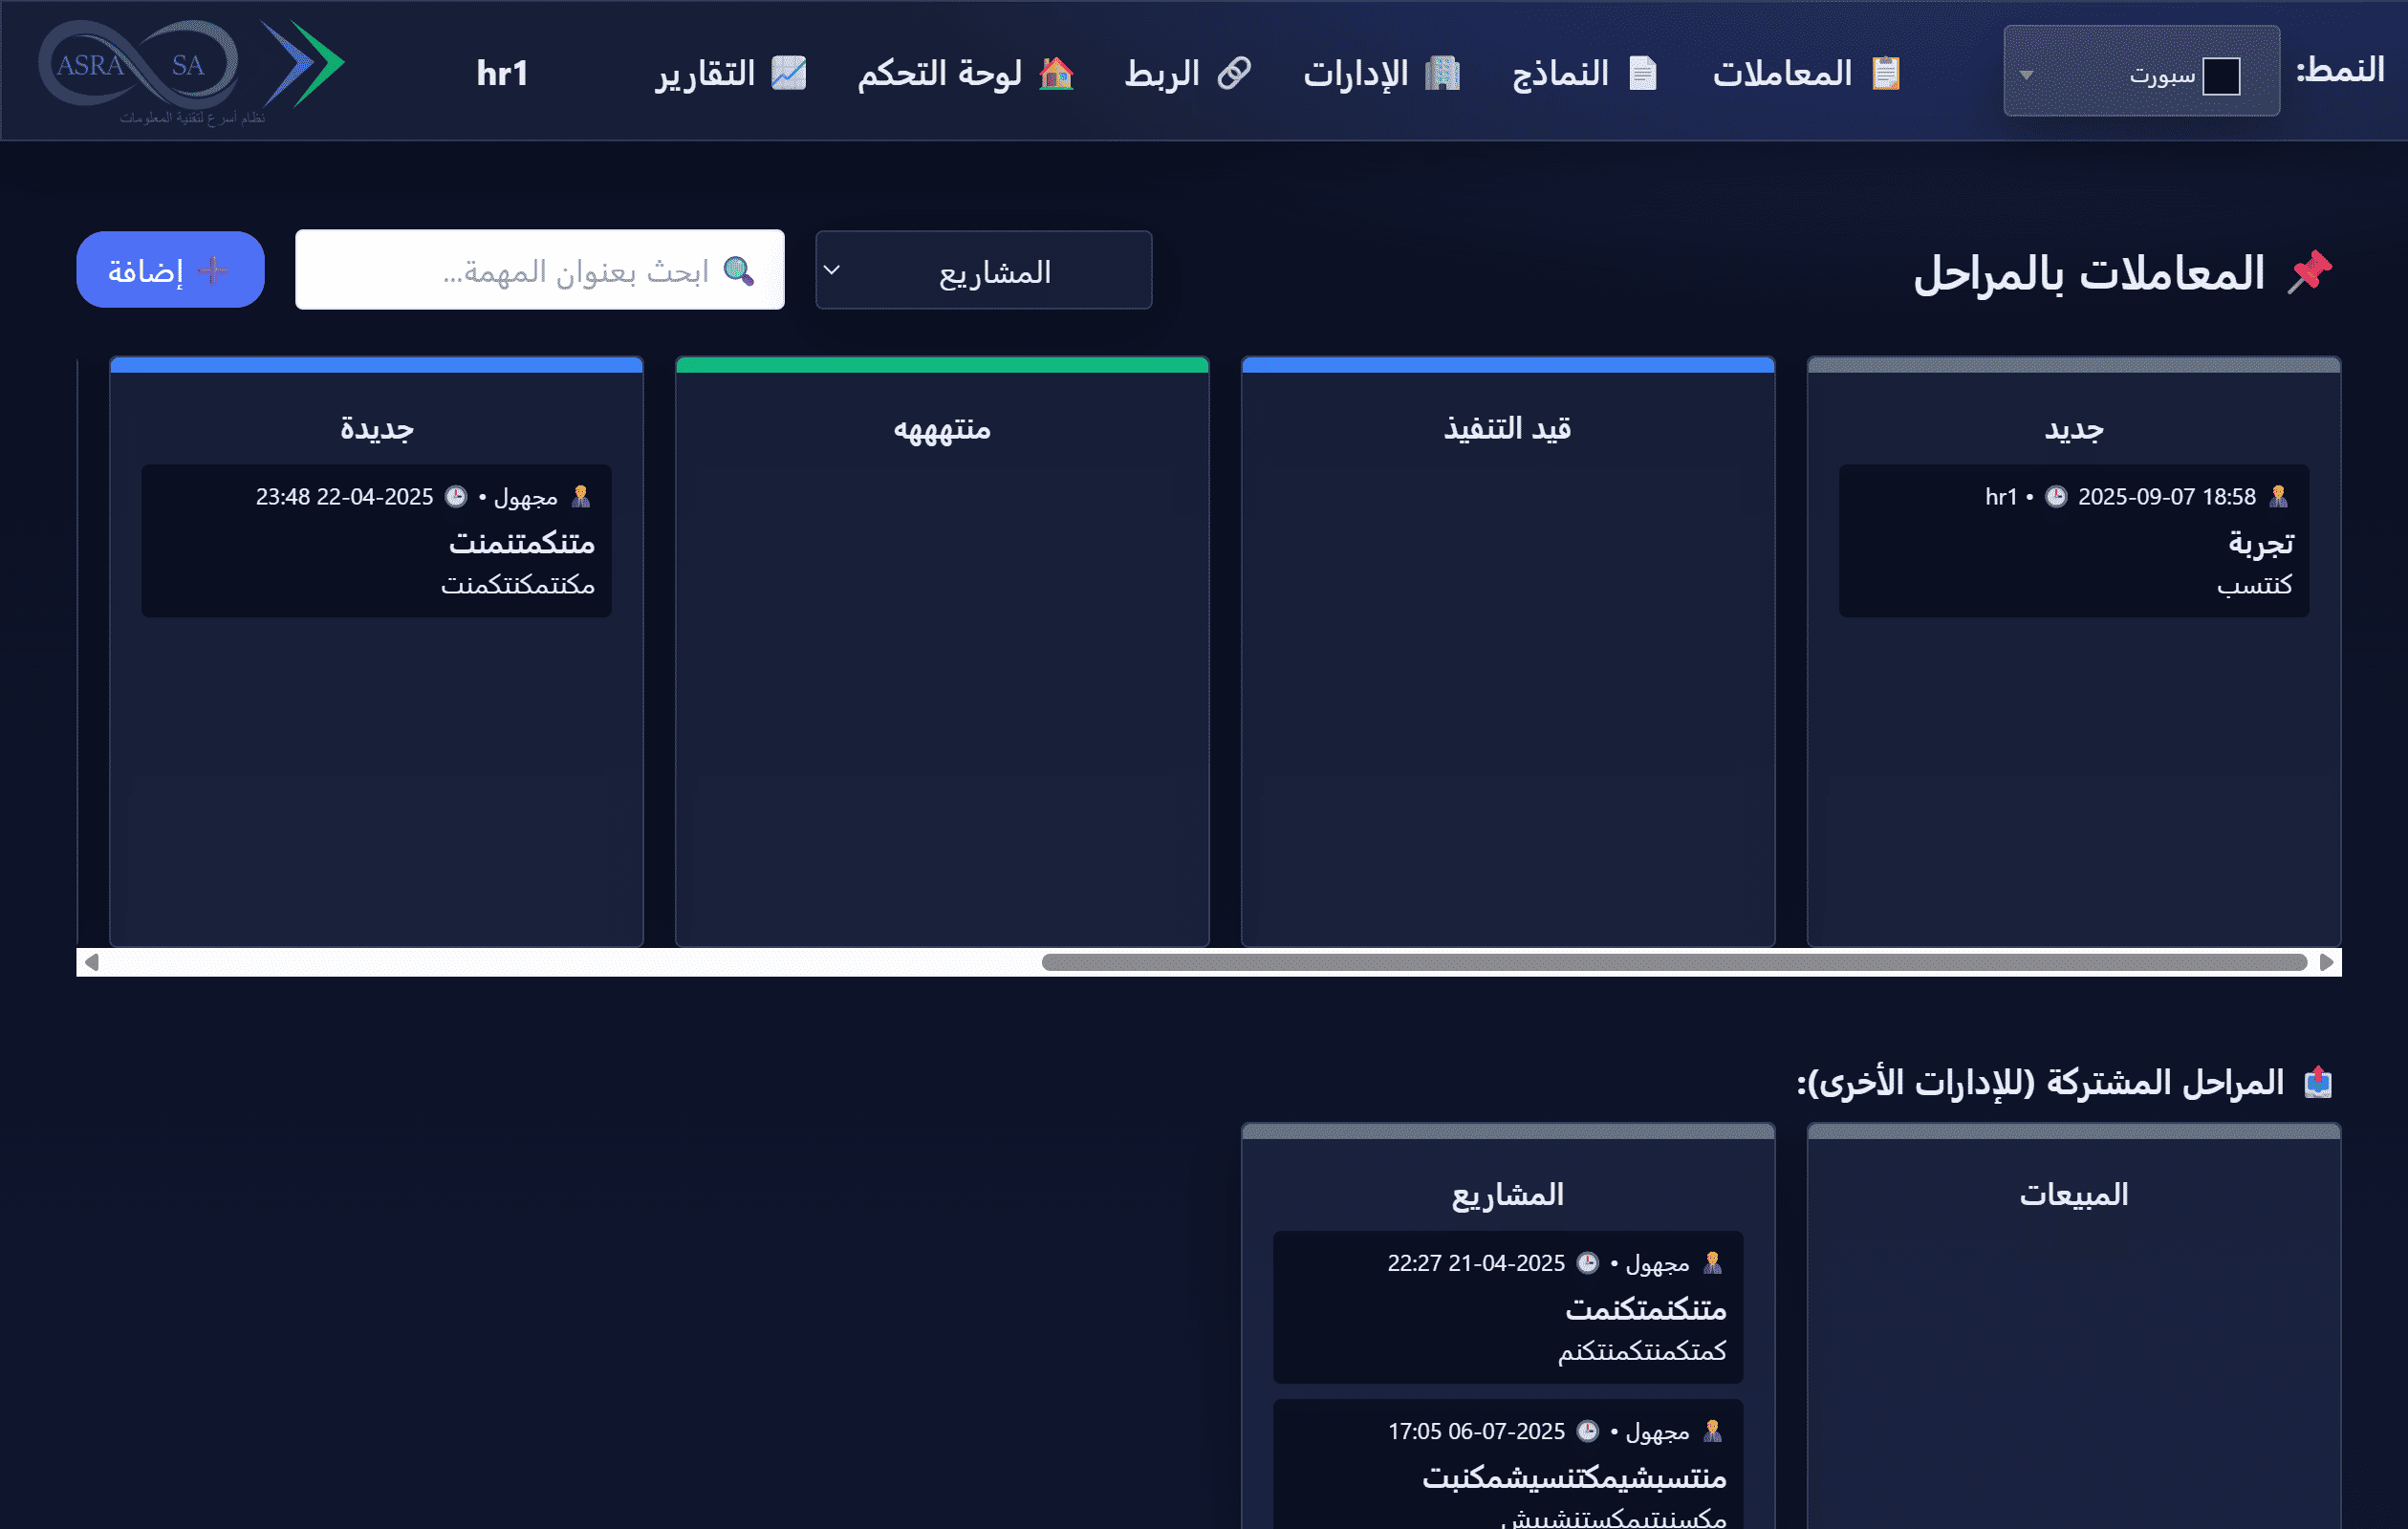Image resolution: width=2408 pixels, height=1529 pixels.
Task: Open the المشاريع dropdown
Action: (982, 269)
